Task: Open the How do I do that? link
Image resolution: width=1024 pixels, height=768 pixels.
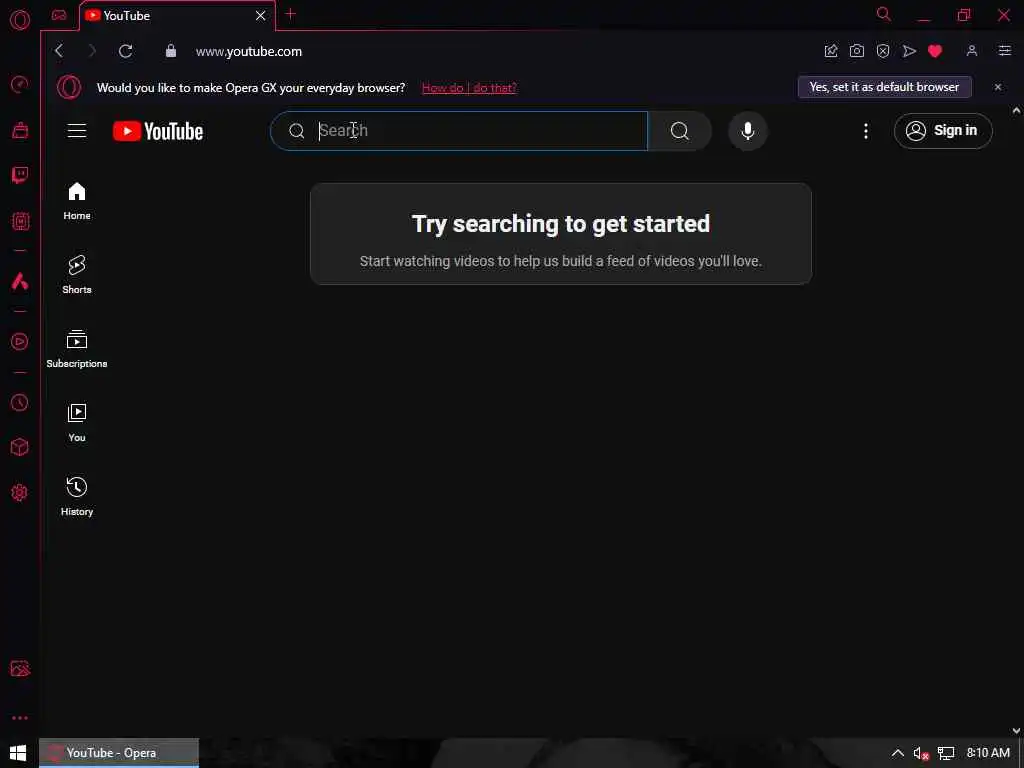Action: tap(469, 88)
